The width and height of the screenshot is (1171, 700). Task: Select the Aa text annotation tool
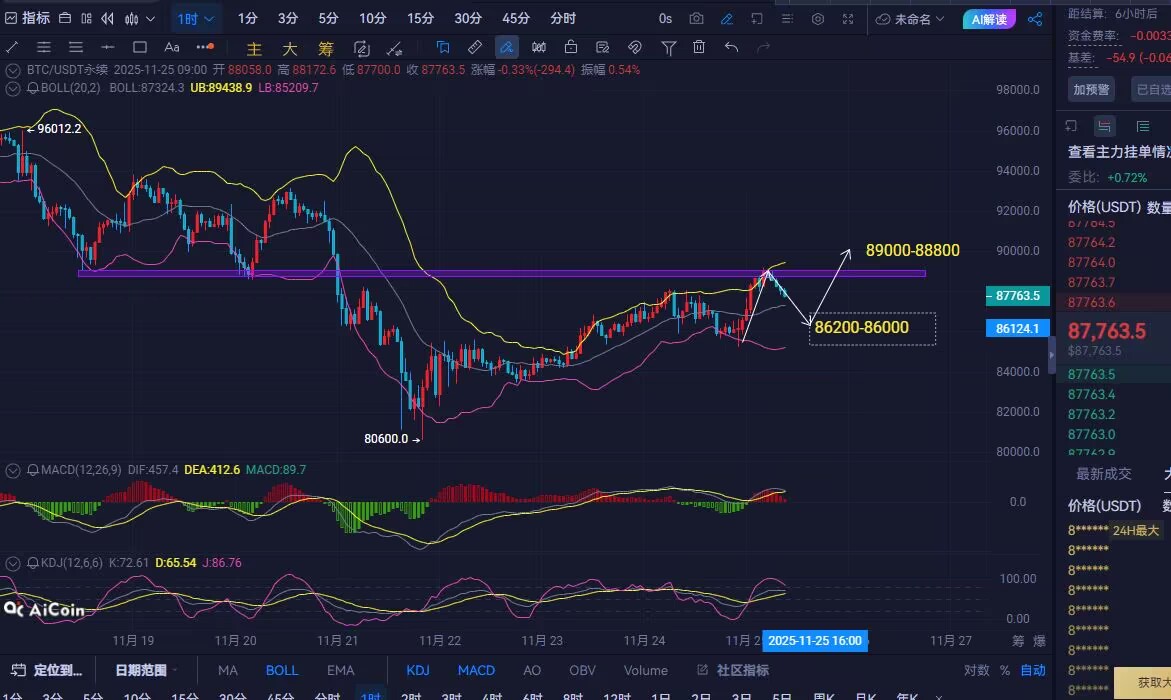[172, 47]
